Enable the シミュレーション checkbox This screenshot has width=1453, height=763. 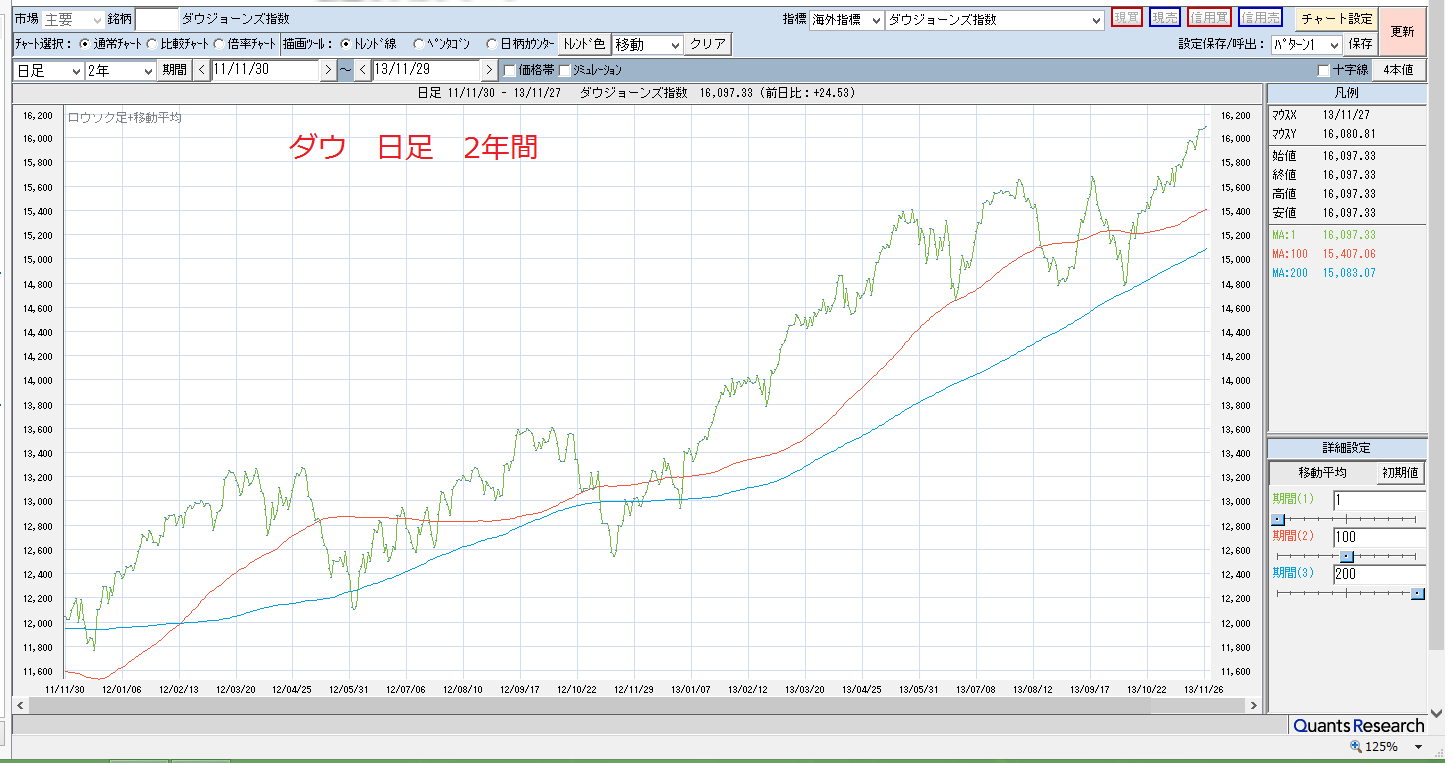(x=564, y=71)
